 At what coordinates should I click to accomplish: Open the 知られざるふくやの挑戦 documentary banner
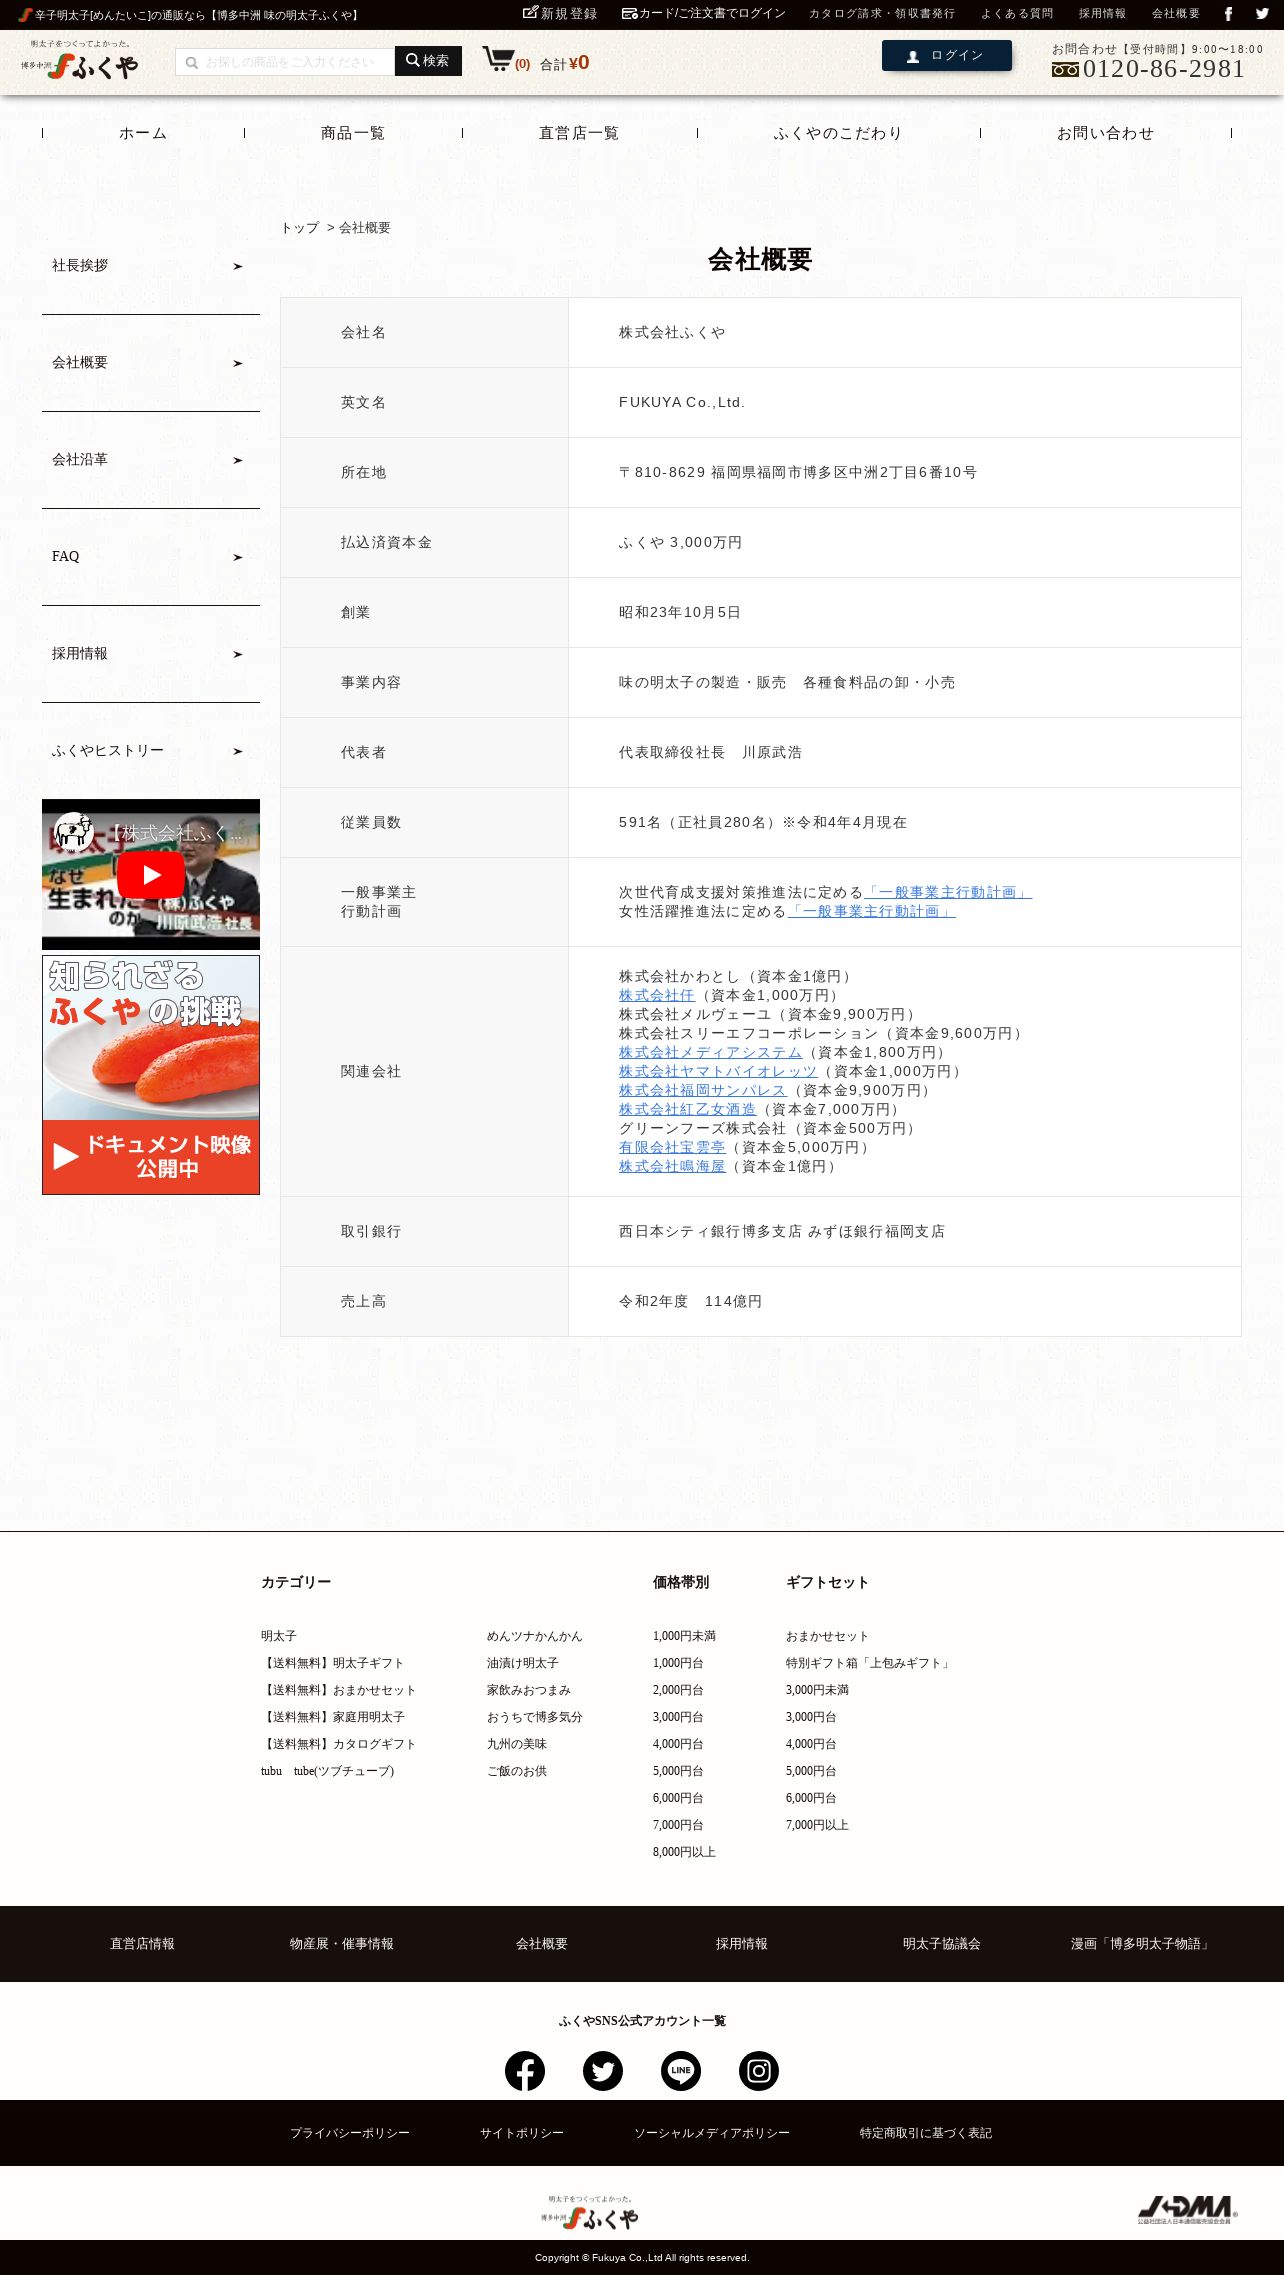tap(151, 1075)
